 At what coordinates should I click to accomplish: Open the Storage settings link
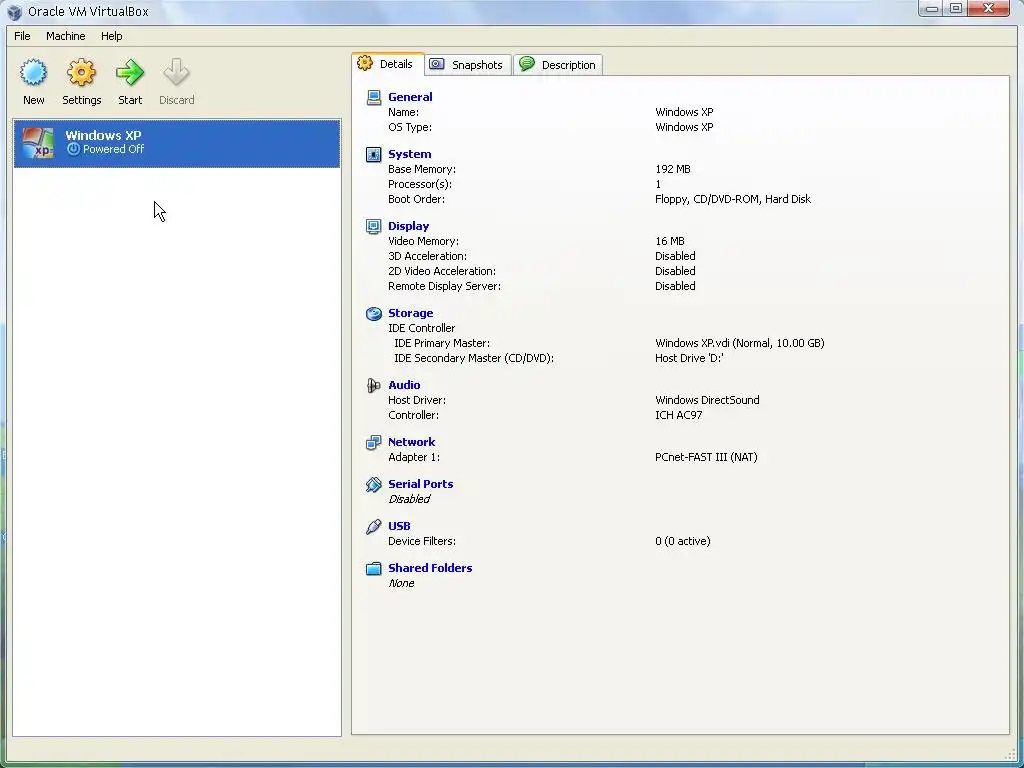(x=410, y=313)
